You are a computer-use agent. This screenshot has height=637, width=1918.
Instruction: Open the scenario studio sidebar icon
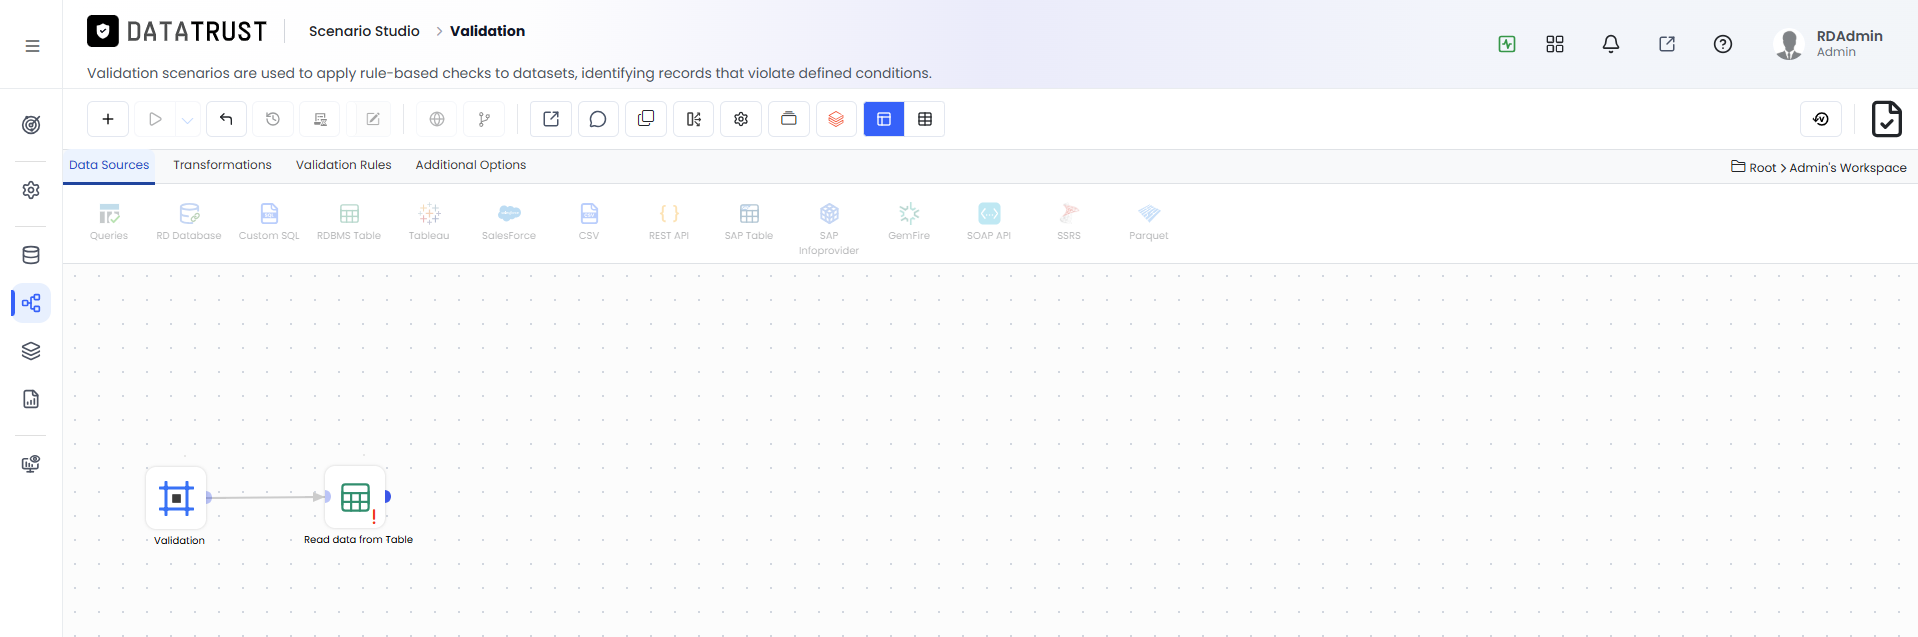pos(31,303)
